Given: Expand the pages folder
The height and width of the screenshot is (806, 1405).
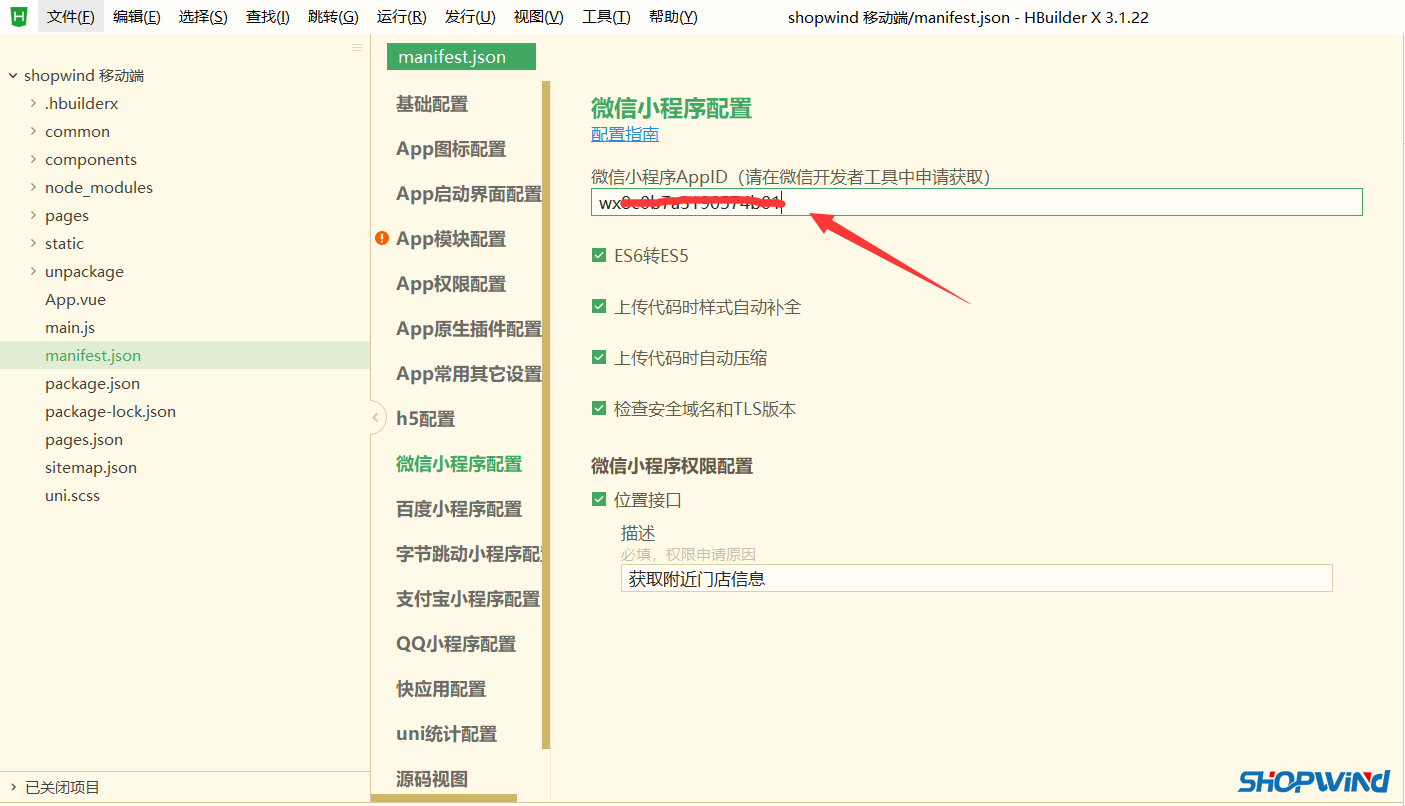Looking at the screenshot, I should point(33,215).
